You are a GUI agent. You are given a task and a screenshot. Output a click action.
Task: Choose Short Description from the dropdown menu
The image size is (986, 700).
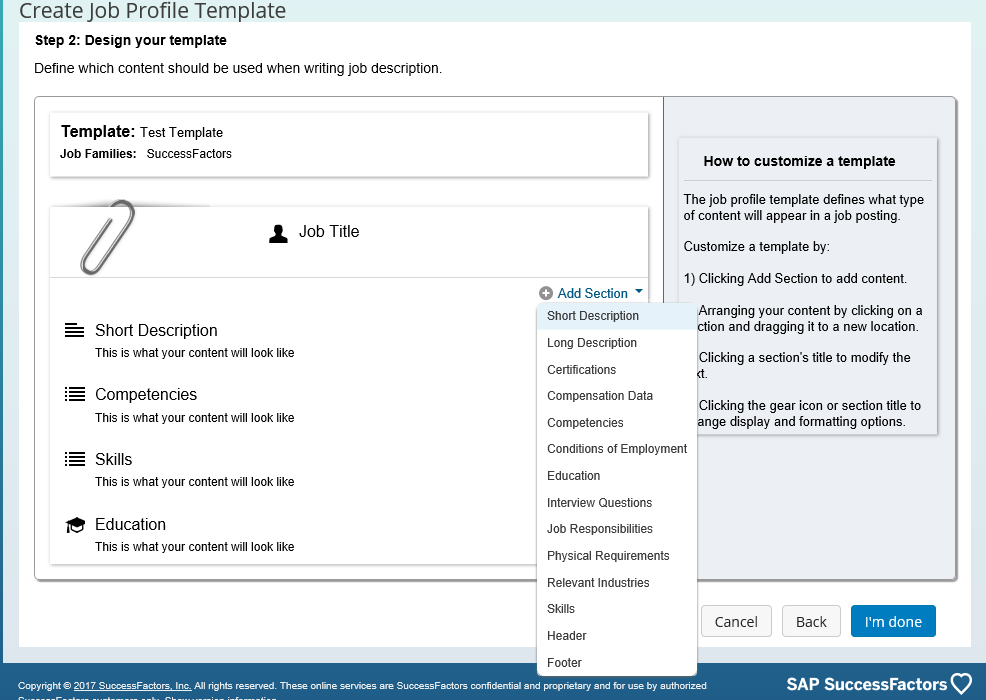[x=617, y=316]
